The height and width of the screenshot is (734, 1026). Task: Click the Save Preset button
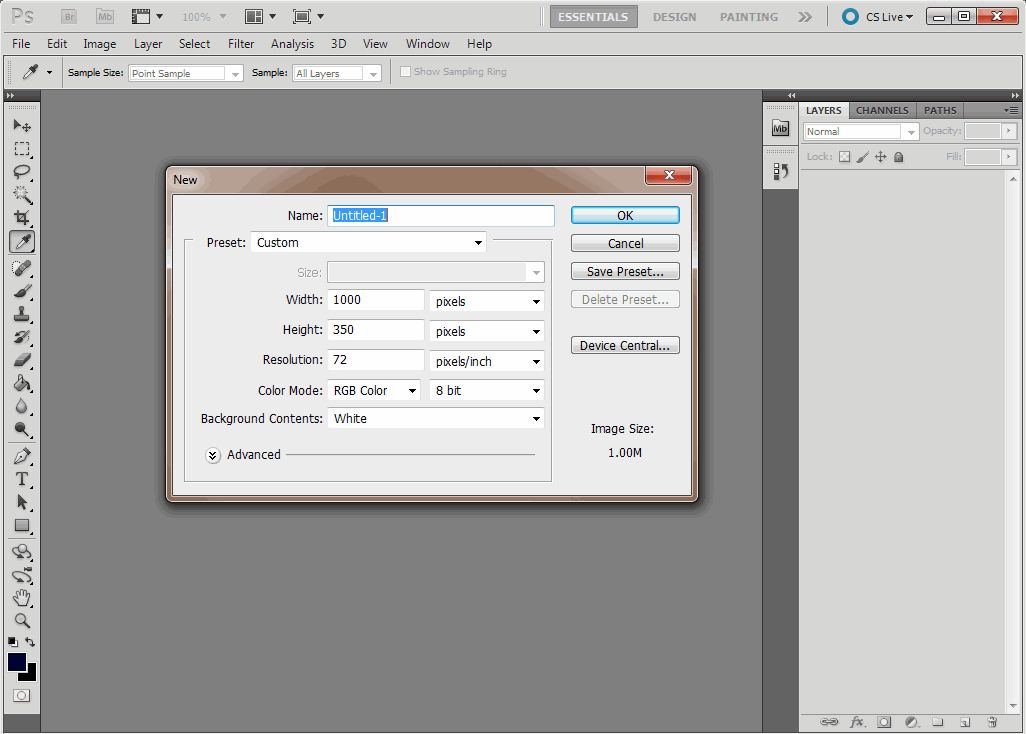click(x=625, y=270)
